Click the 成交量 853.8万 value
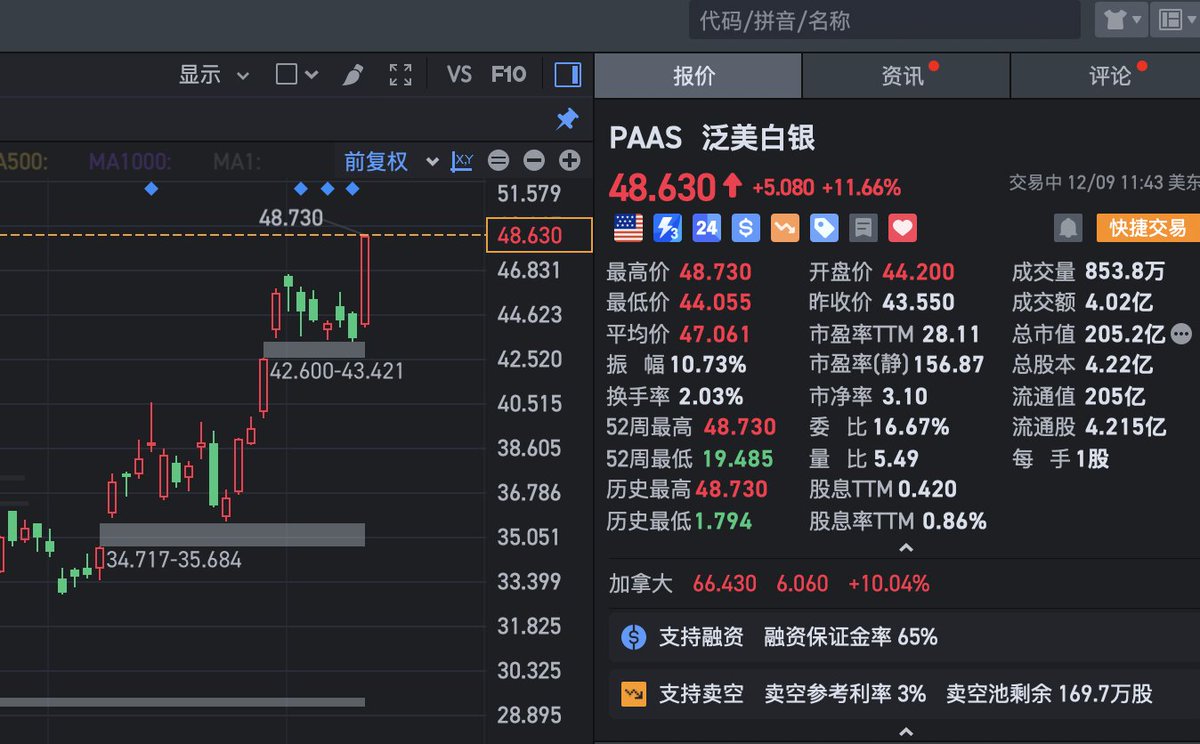The image size is (1200, 744). 1125,272
